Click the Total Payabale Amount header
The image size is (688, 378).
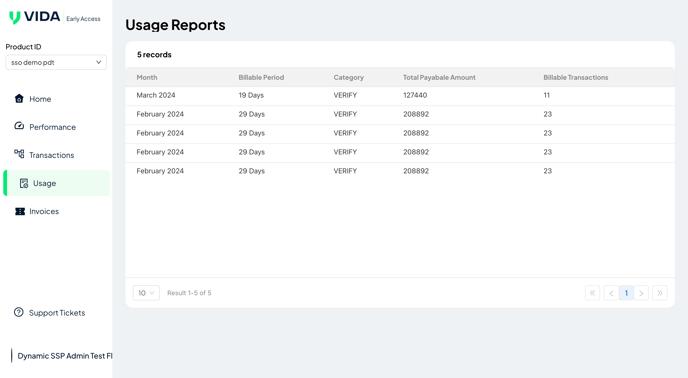(x=439, y=77)
